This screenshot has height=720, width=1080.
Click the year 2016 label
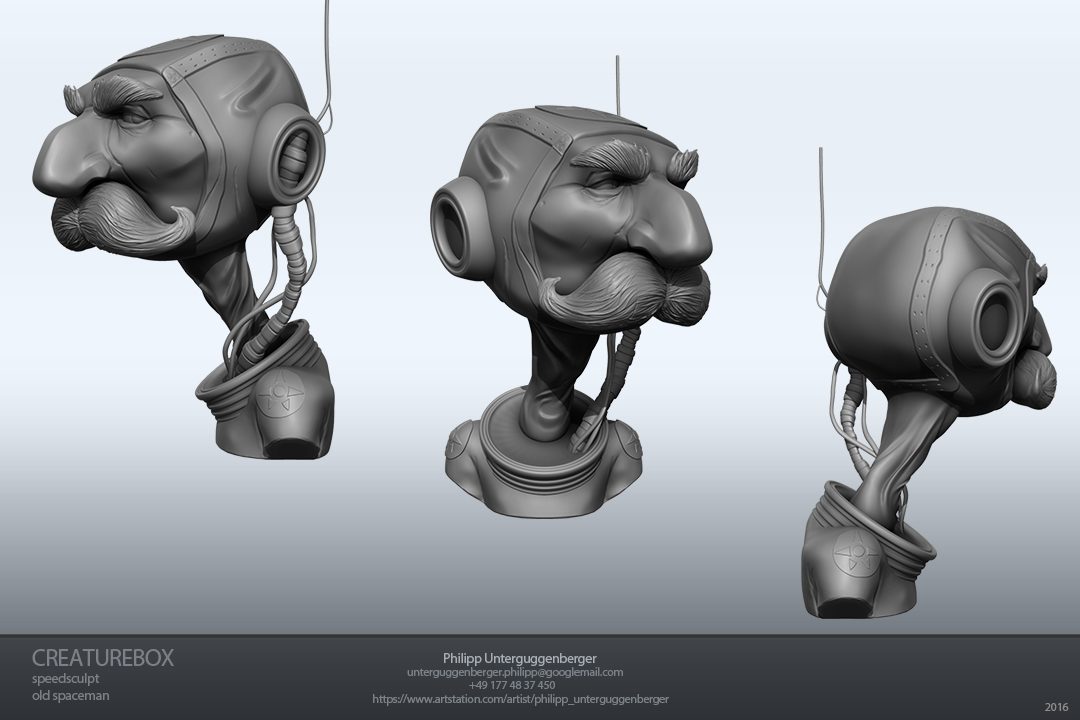click(1057, 706)
